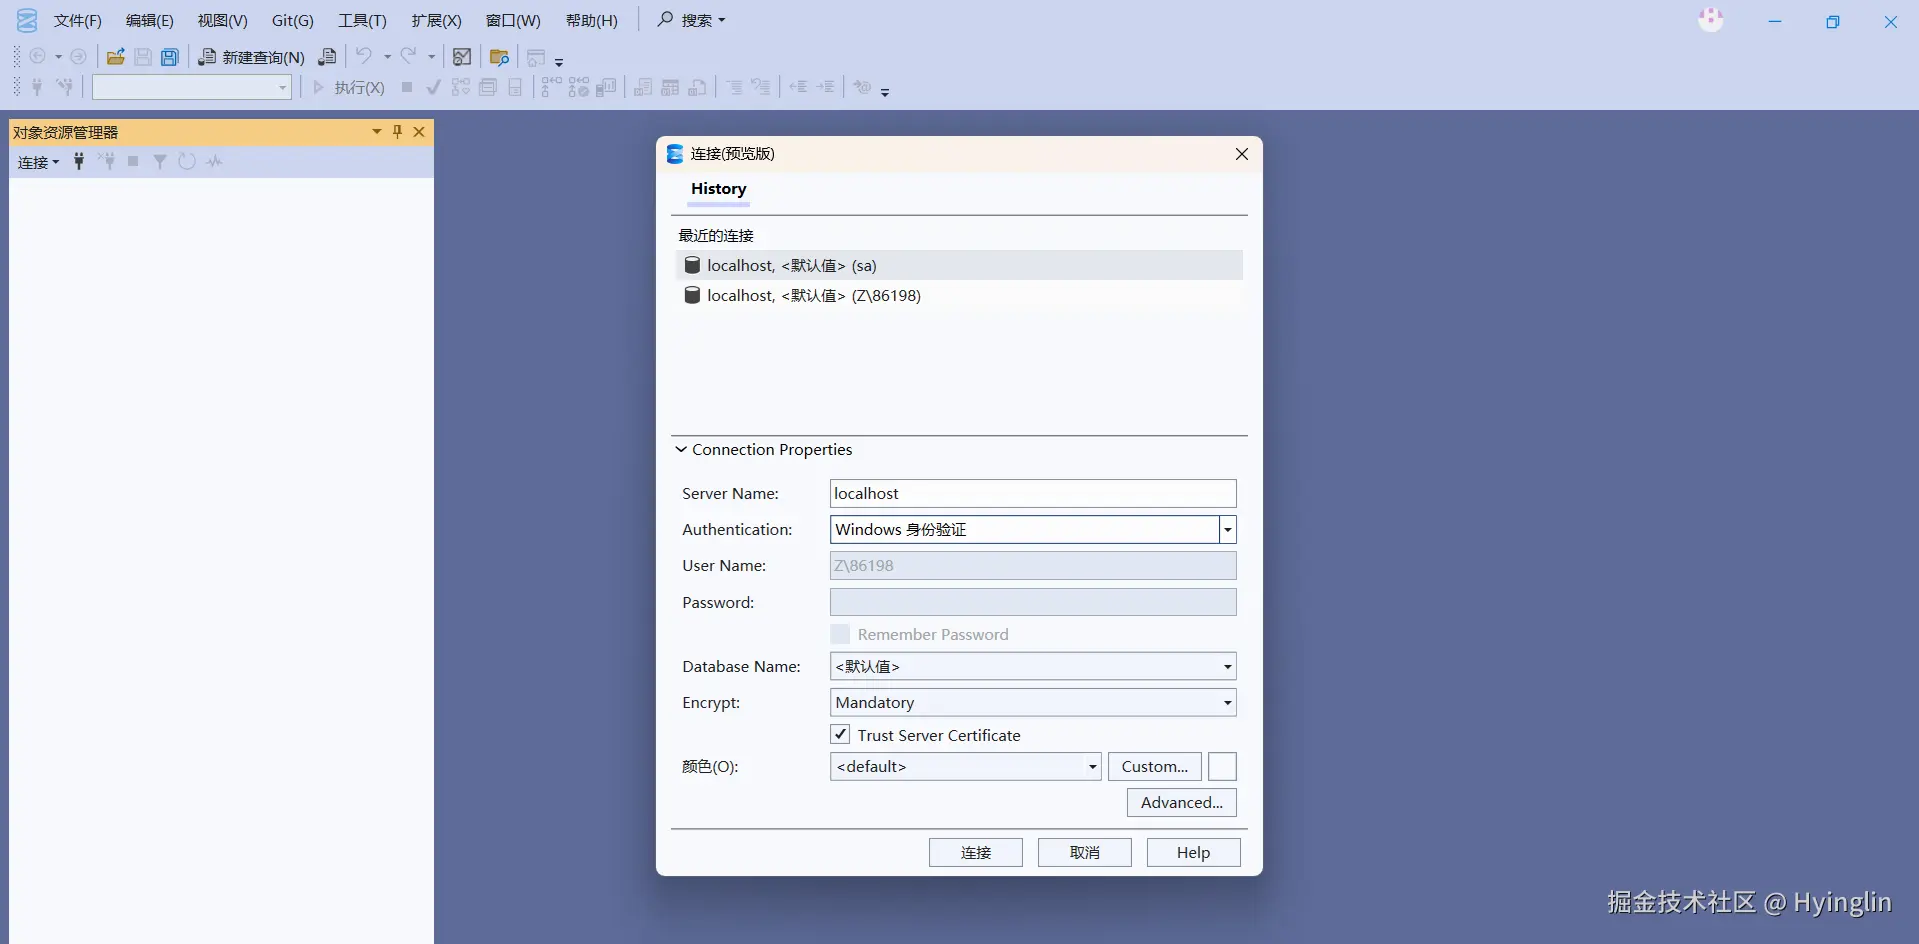Screen dimensions: 1919x944
Task: Open the 视图(V) menu
Action: point(222,20)
